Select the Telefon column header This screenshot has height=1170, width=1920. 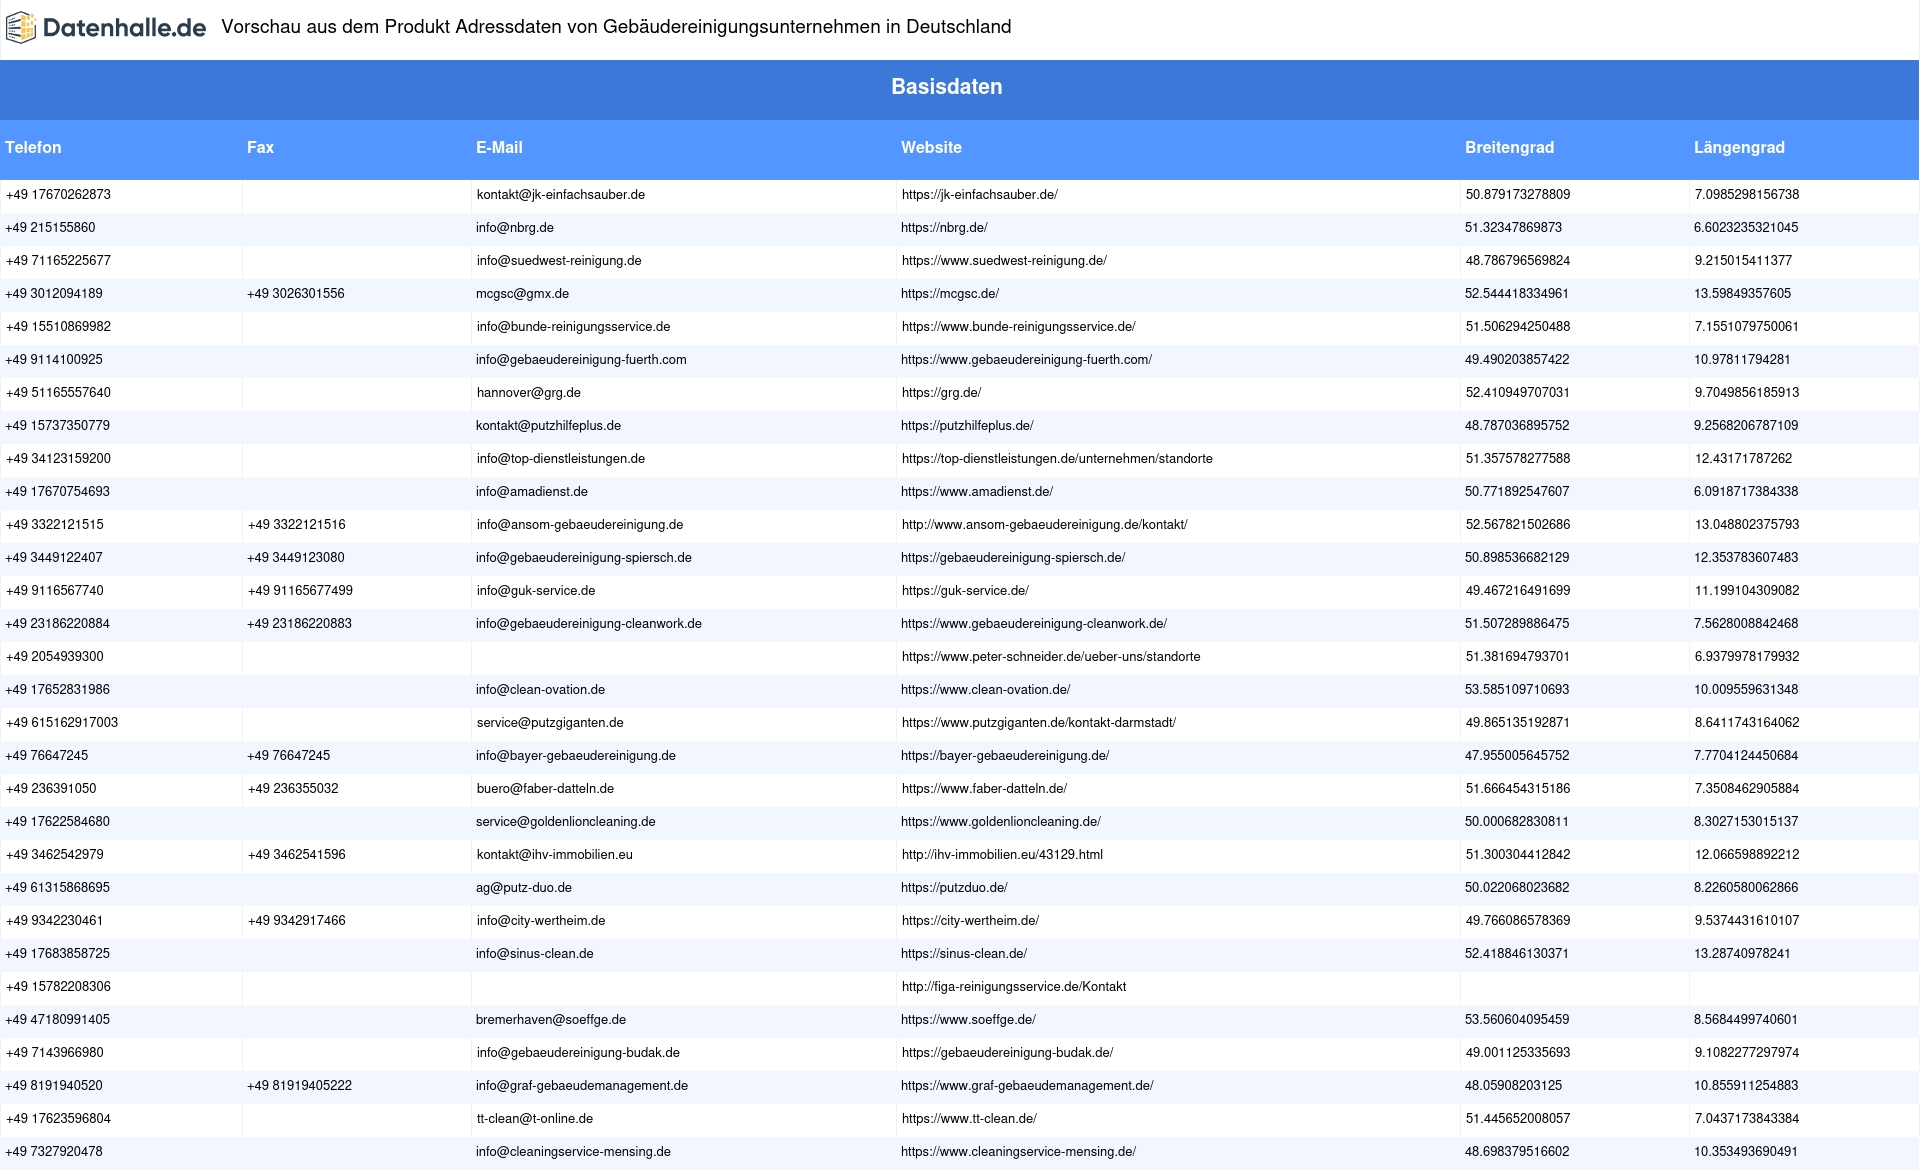point(33,148)
